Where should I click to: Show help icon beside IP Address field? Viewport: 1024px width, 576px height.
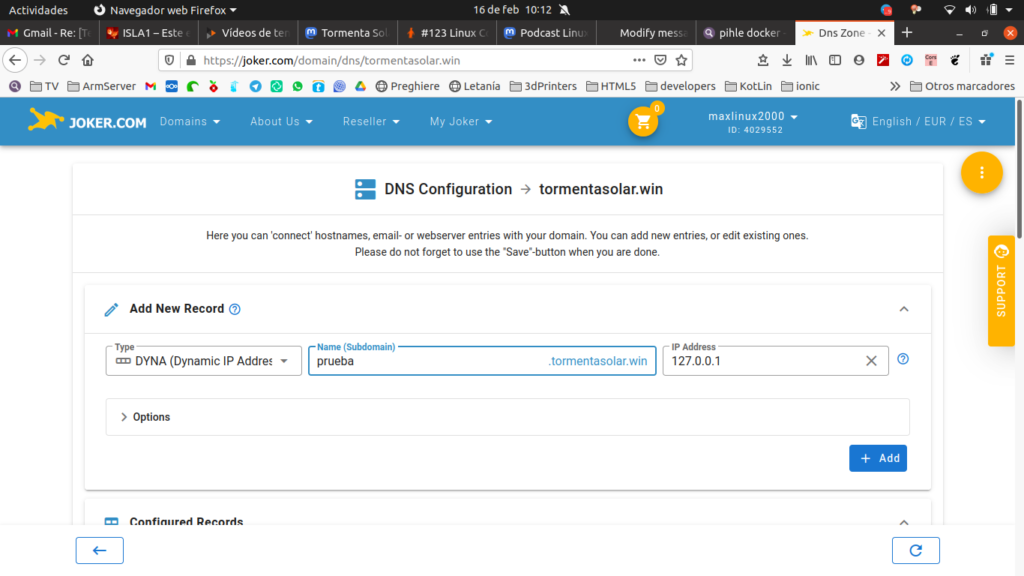click(903, 359)
